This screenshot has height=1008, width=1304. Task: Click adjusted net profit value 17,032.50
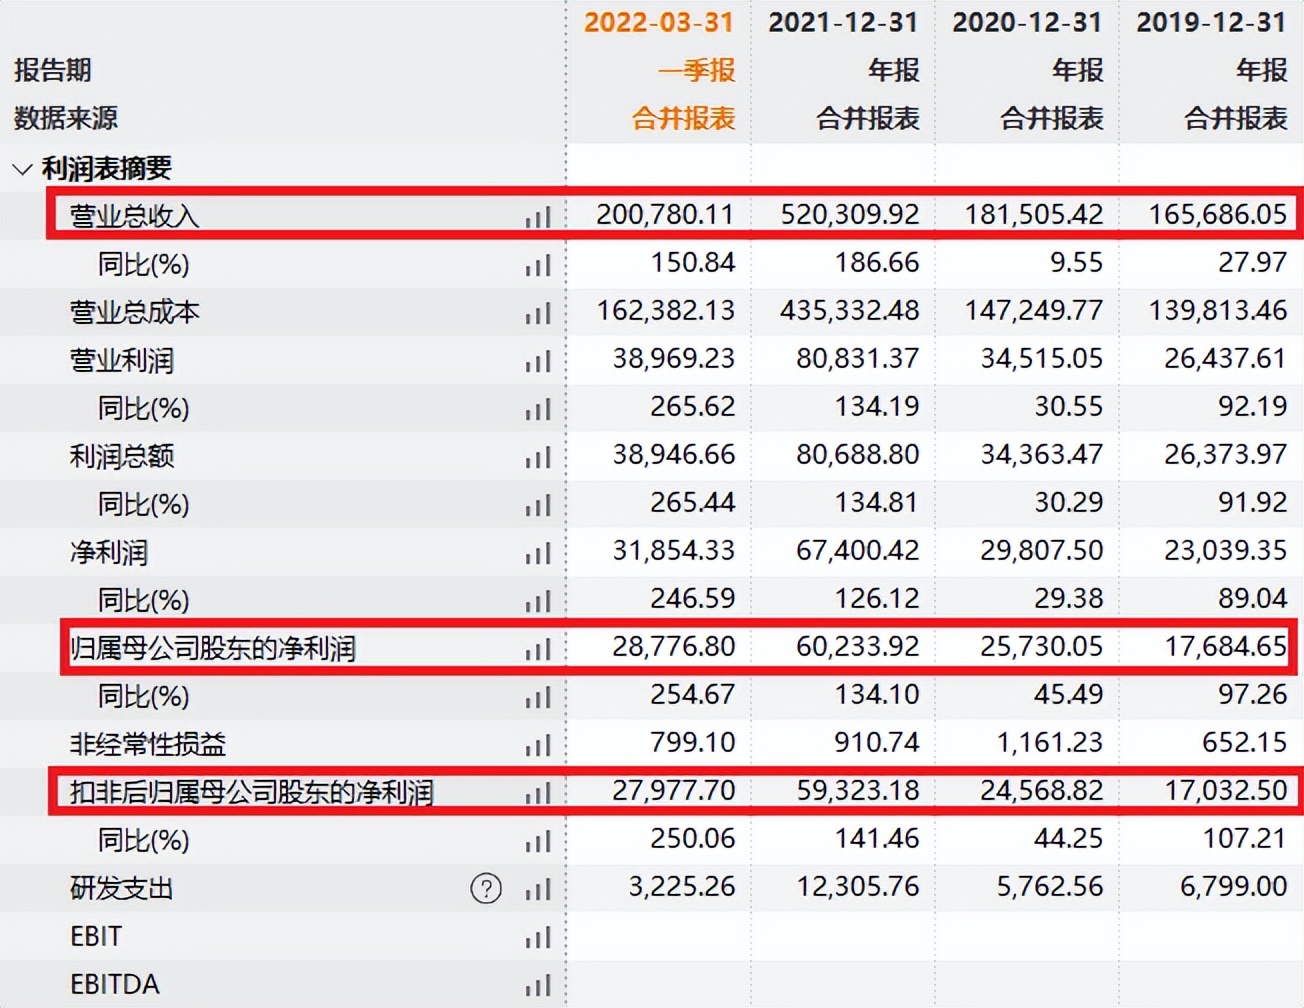pyautogui.click(x=1225, y=790)
